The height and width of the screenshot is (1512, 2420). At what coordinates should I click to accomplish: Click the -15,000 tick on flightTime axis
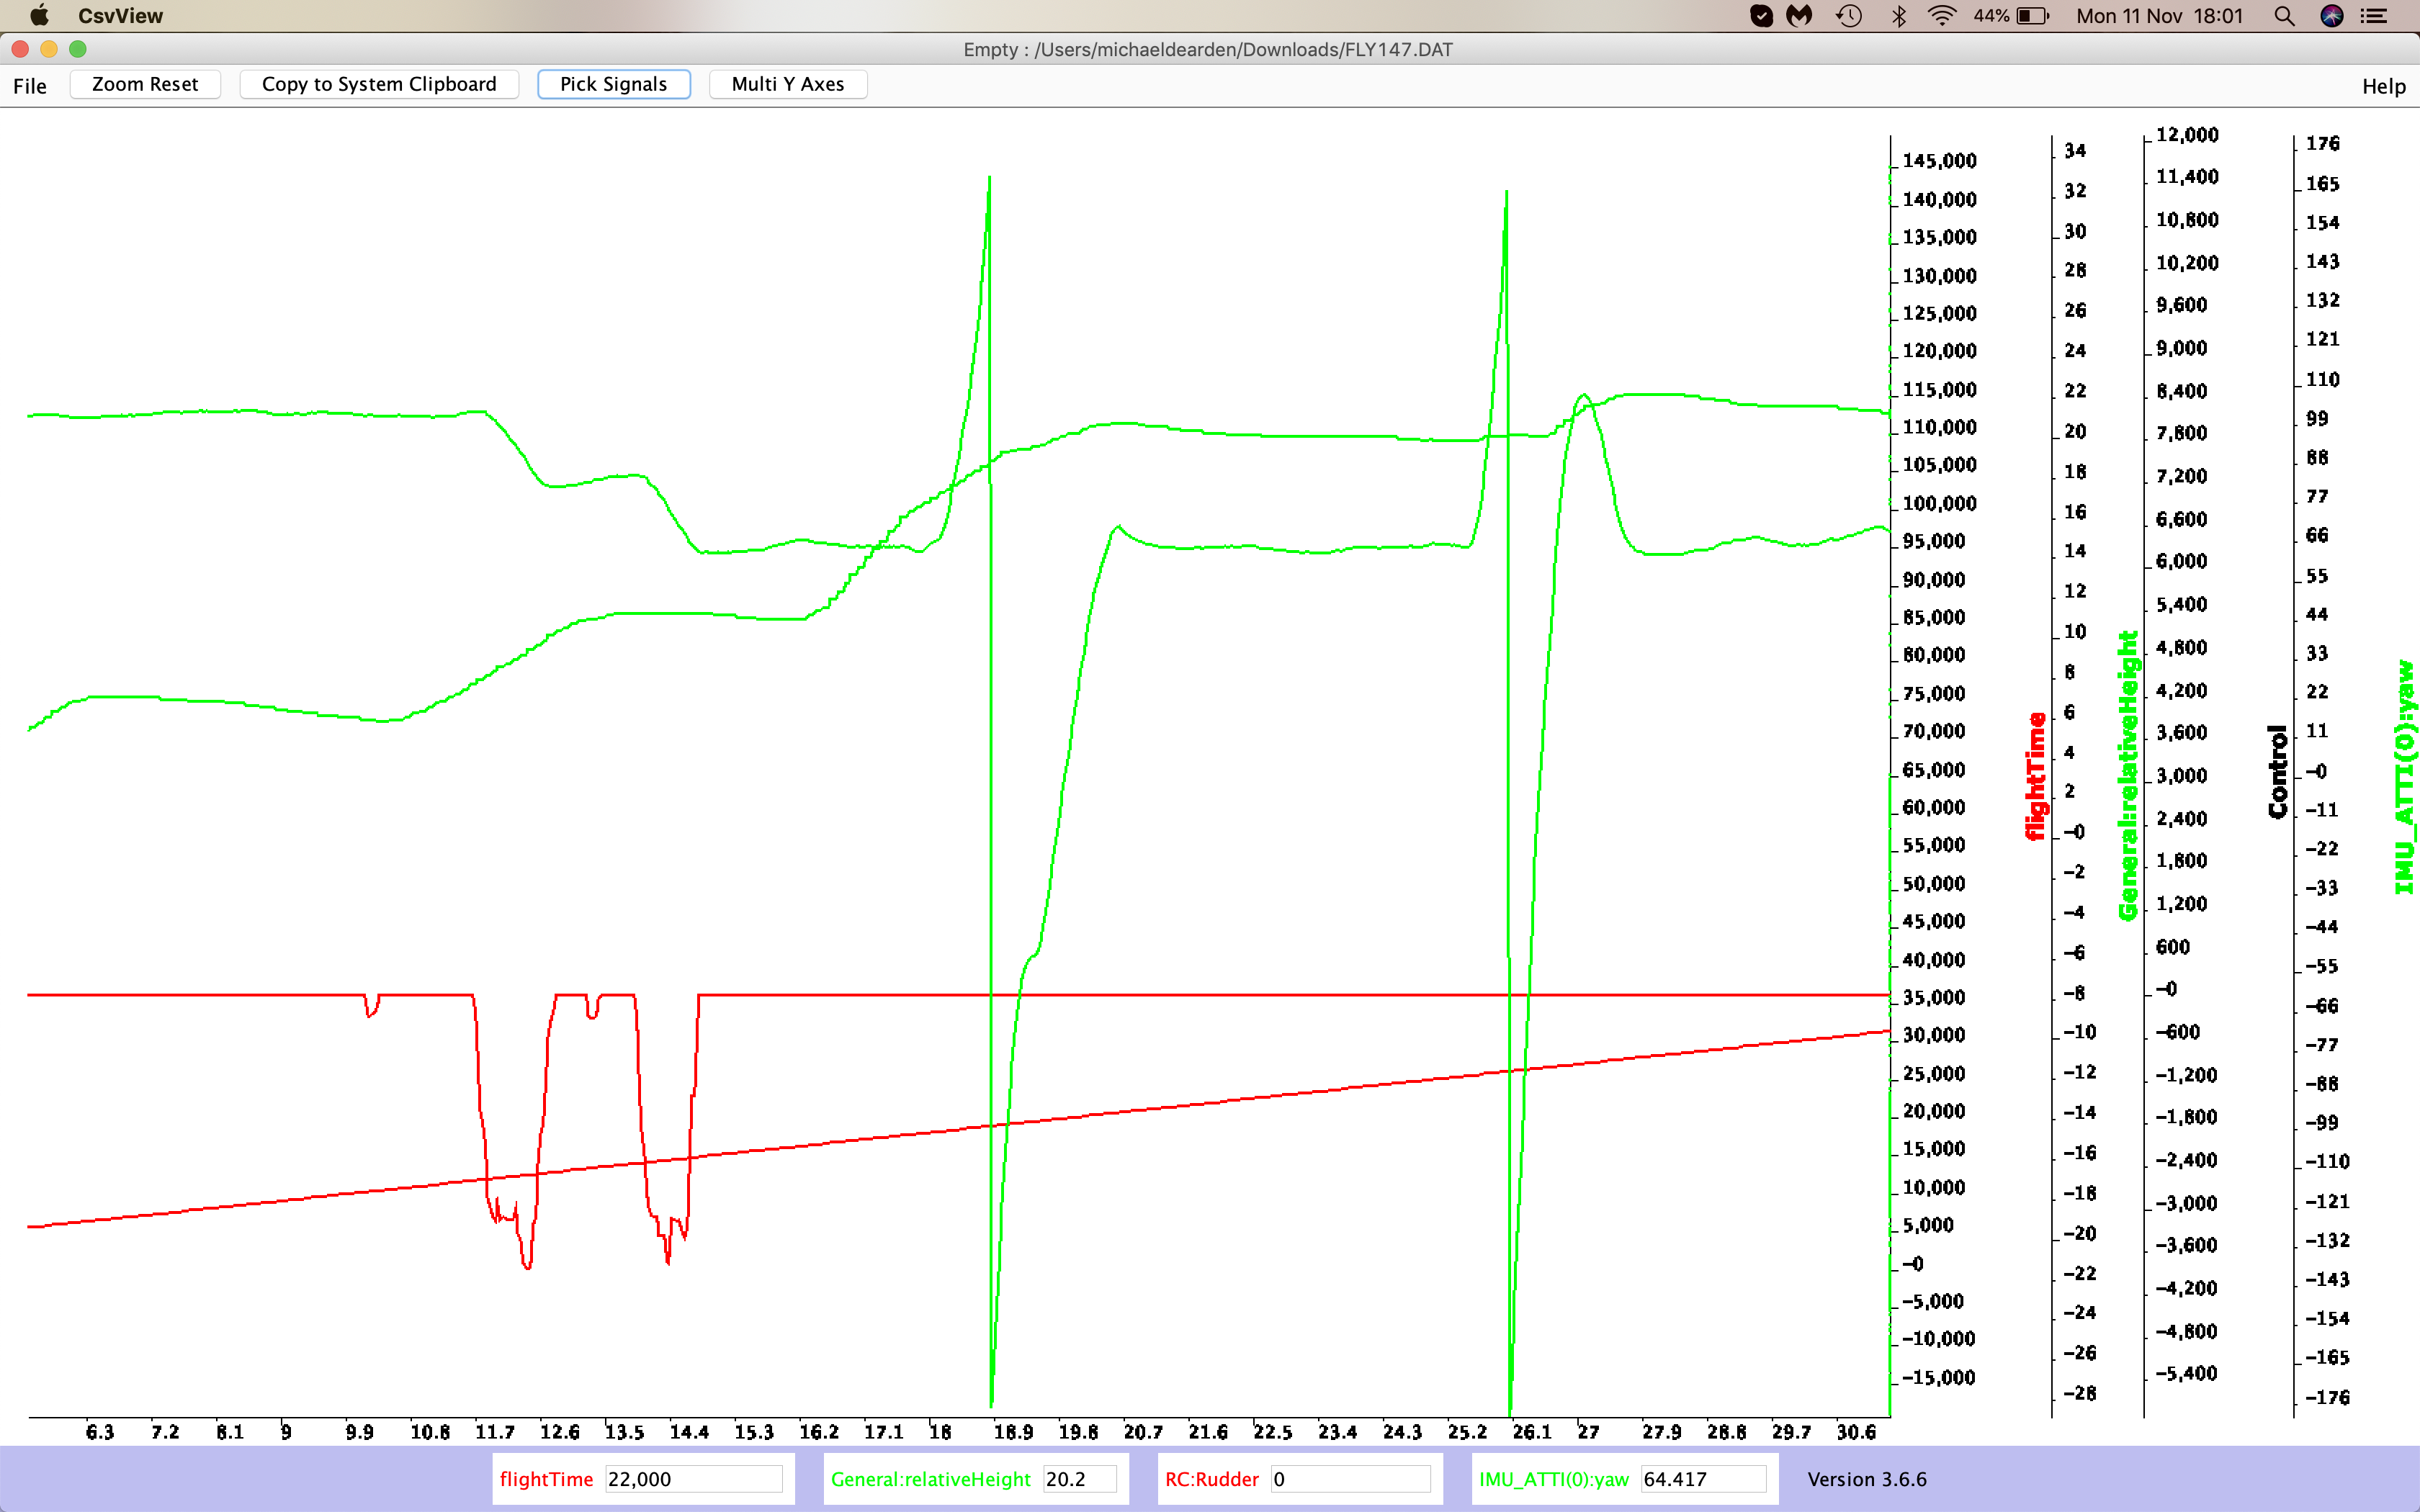tap(1938, 1377)
